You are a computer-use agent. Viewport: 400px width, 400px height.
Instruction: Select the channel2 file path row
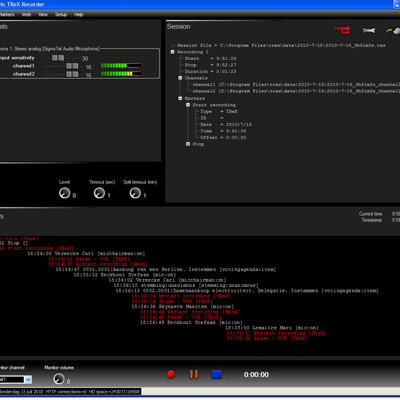pyautogui.click(x=296, y=91)
